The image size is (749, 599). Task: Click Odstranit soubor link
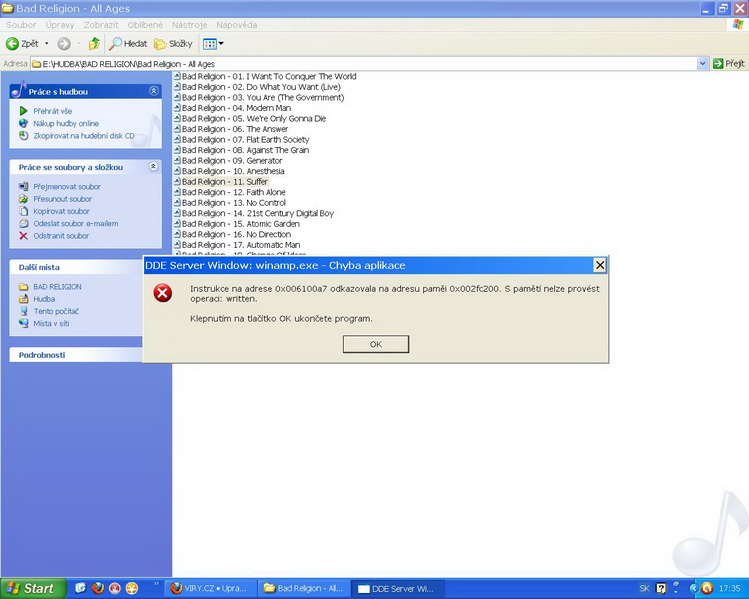[x=61, y=236]
